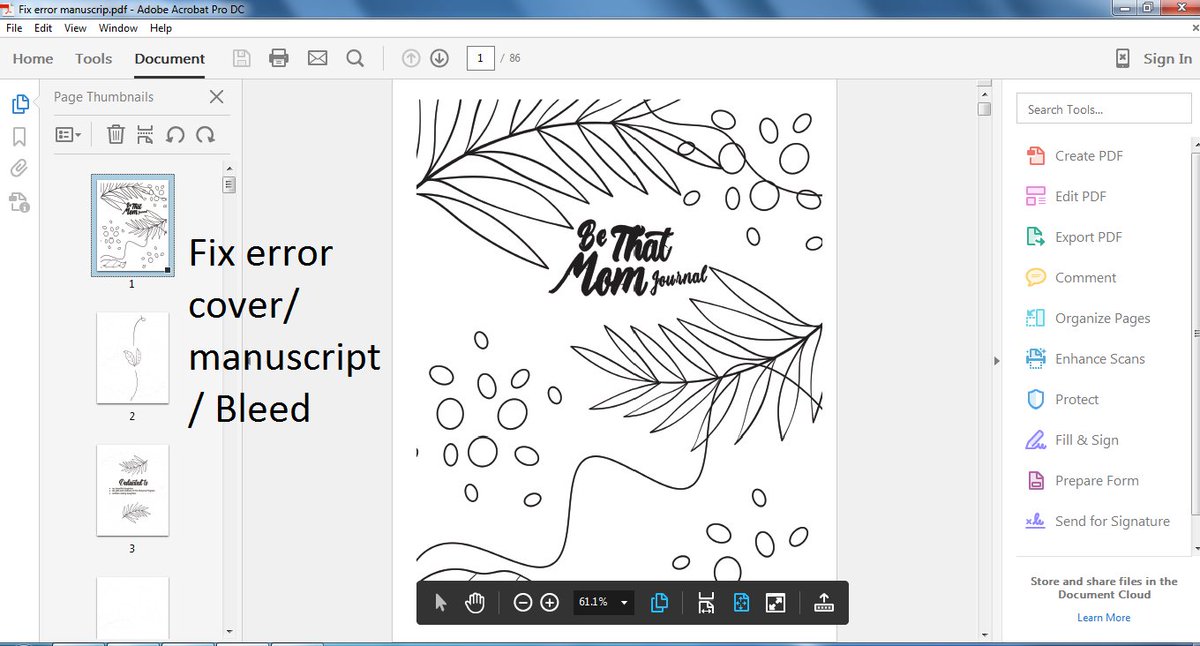
Task: Switch to the Home tab
Action: click(33, 59)
